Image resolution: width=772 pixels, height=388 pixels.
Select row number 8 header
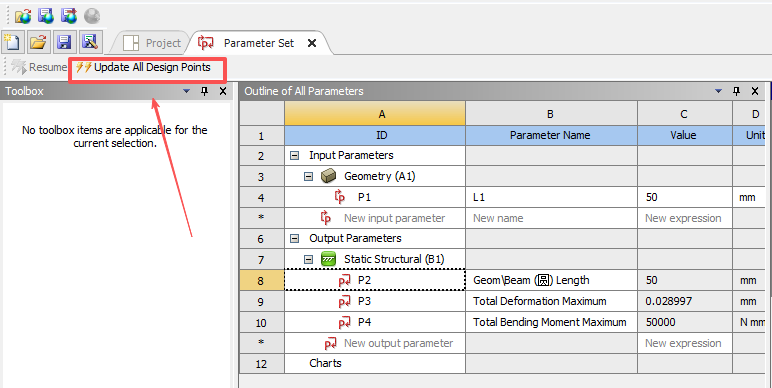click(x=262, y=280)
